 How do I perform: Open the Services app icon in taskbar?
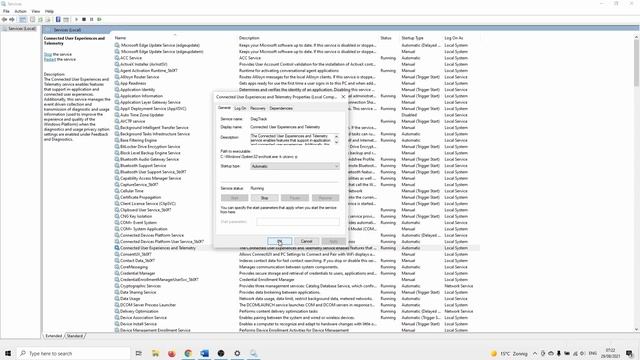click(253, 353)
